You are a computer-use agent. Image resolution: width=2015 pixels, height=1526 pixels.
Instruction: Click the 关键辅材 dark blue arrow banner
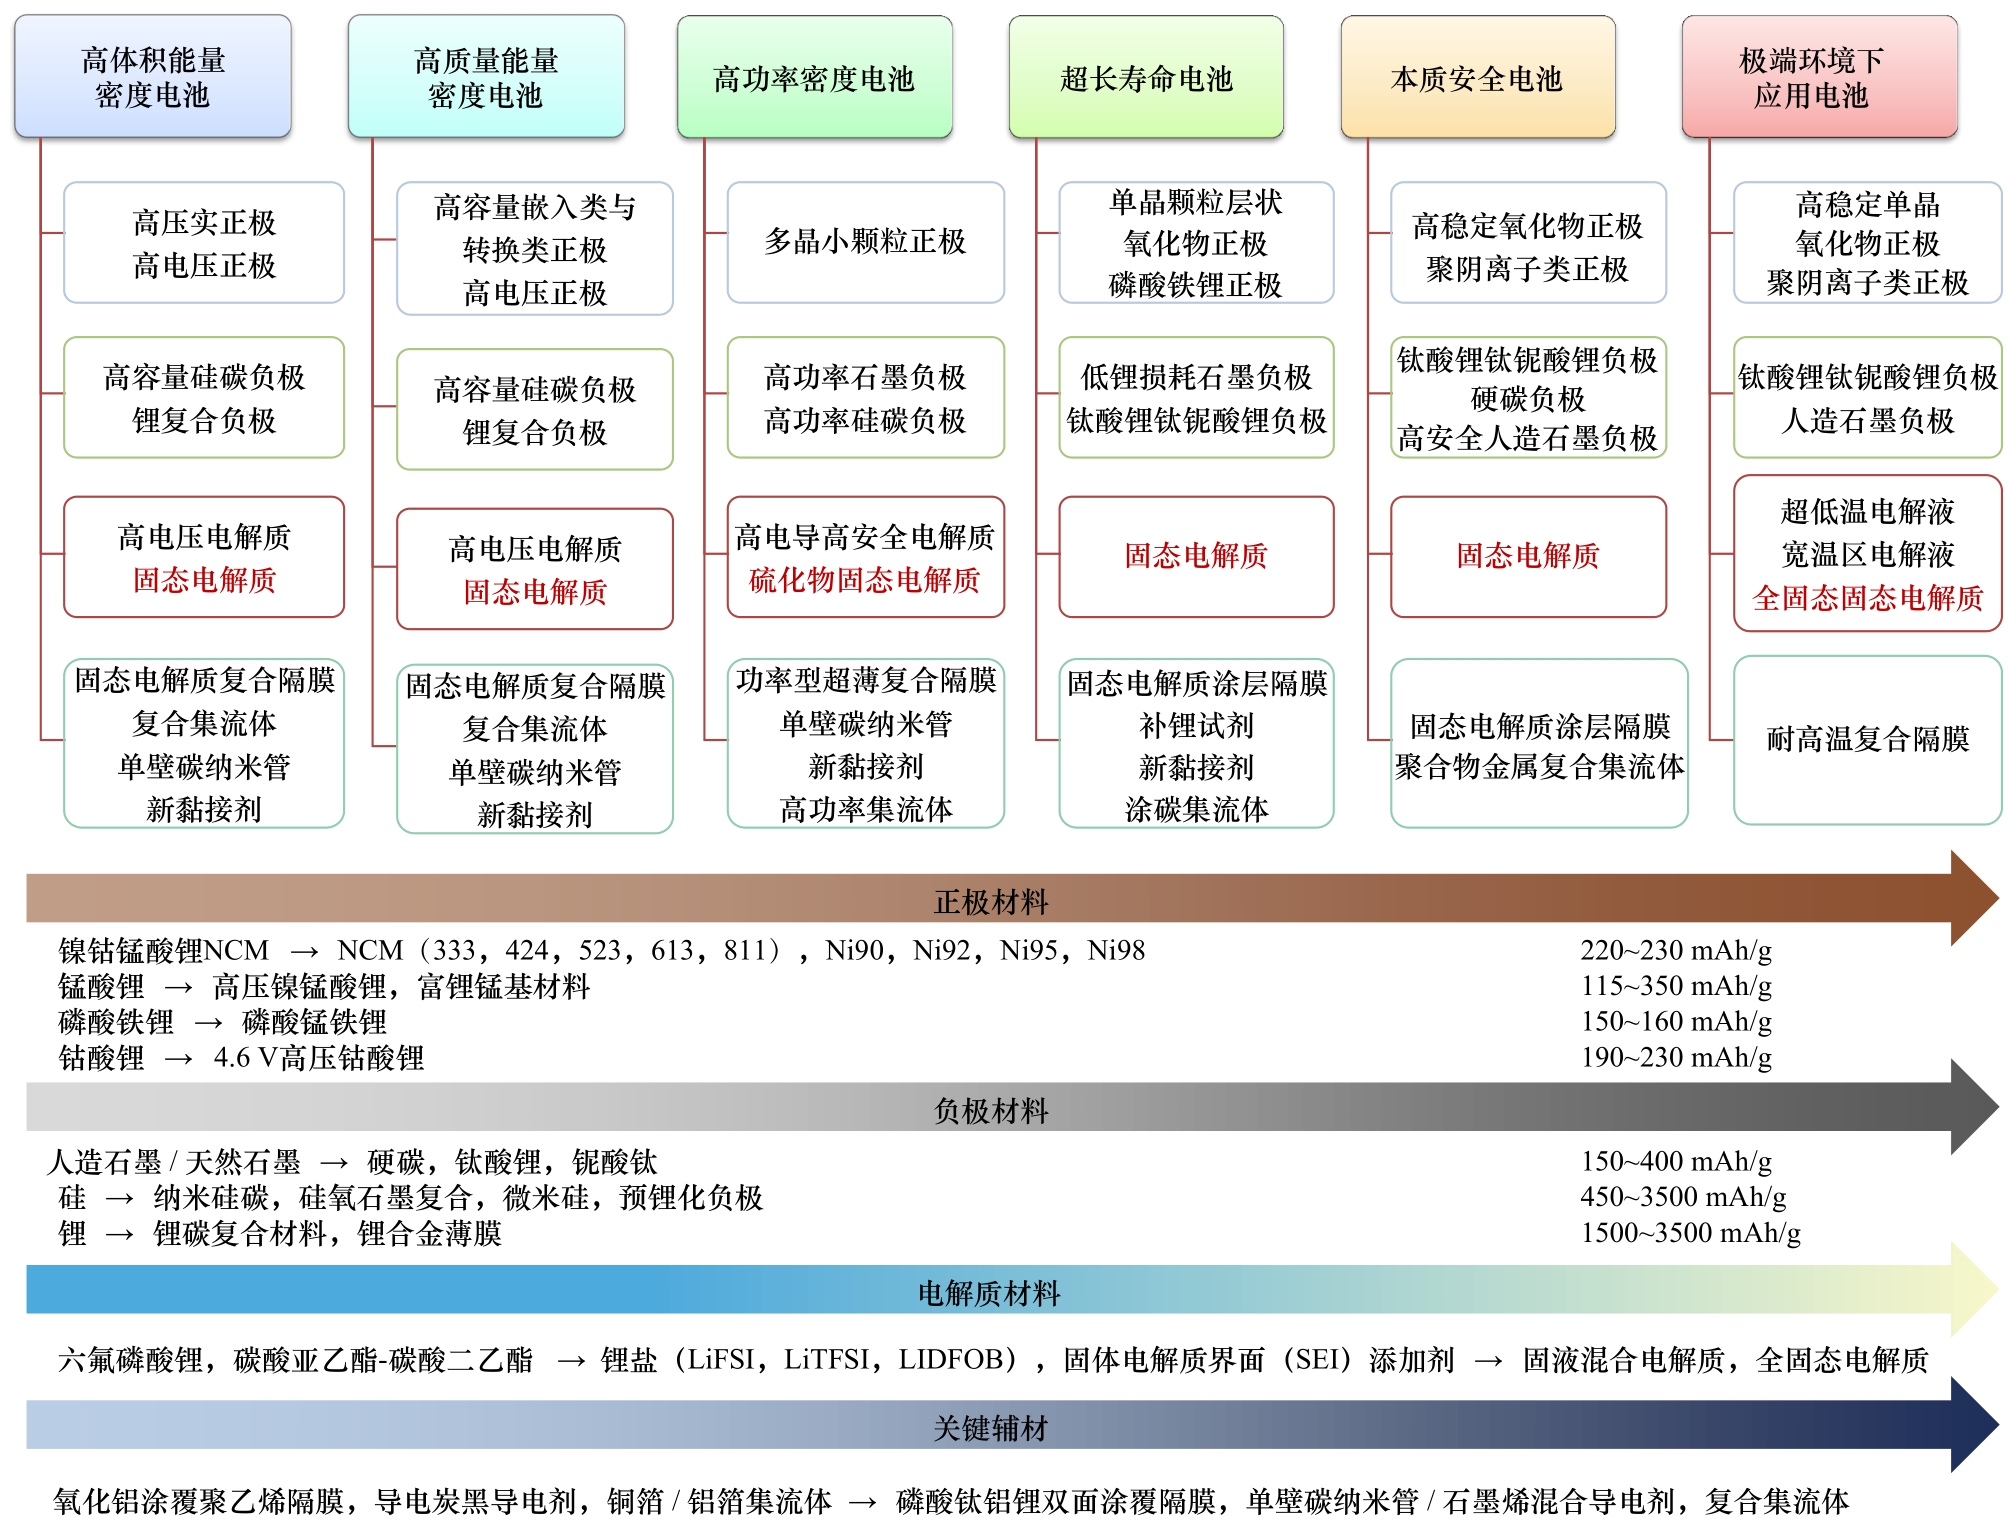point(990,1427)
